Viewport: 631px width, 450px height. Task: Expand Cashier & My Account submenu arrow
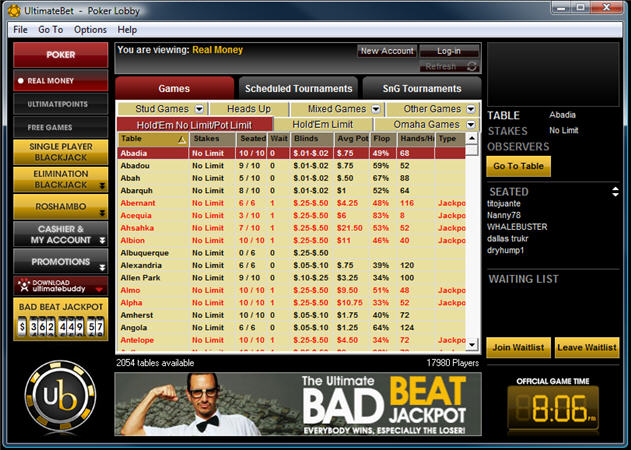(x=102, y=240)
